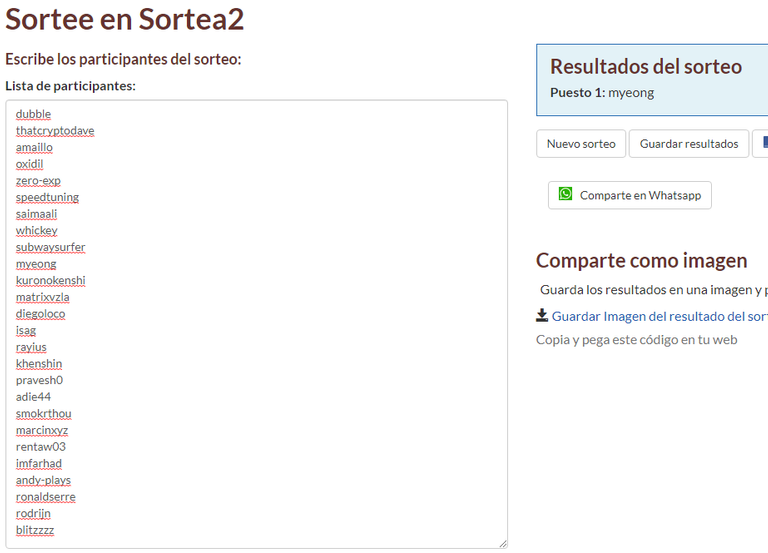Click participant name matrixvzla
The width and height of the screenshot is (768, 553).
pos(43,297)
